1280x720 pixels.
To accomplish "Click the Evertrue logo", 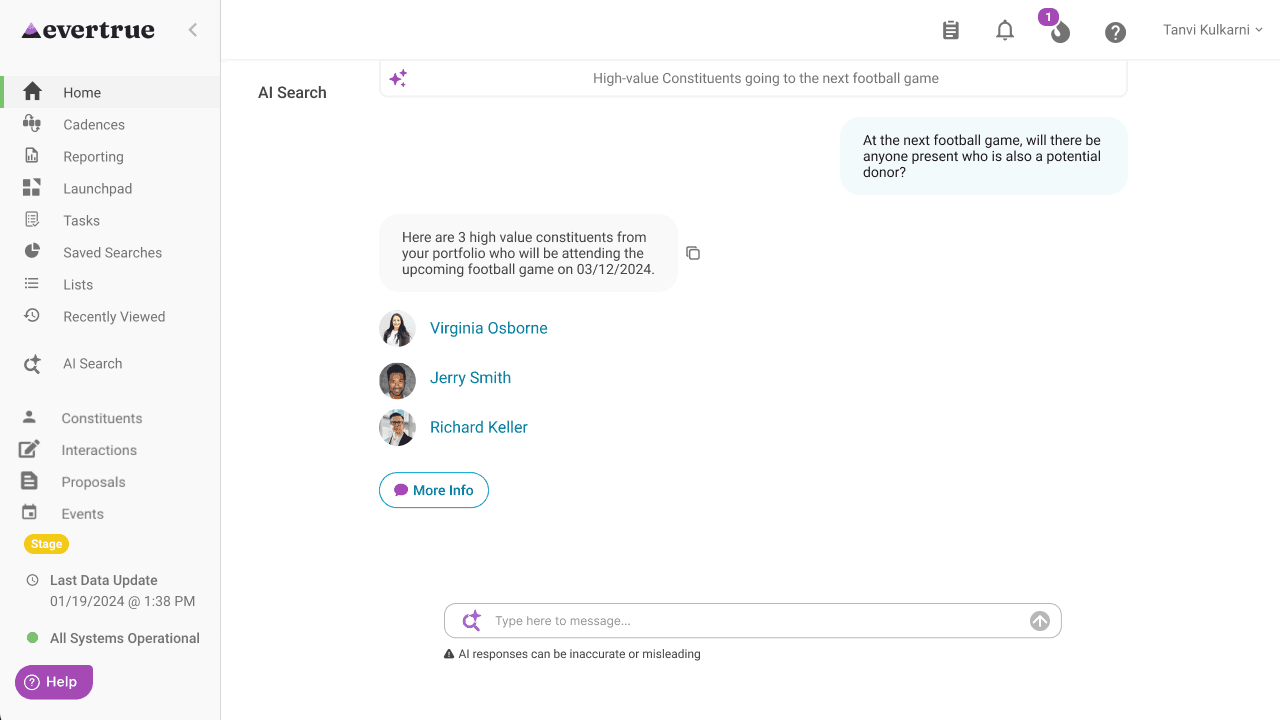I will (88, 30).
